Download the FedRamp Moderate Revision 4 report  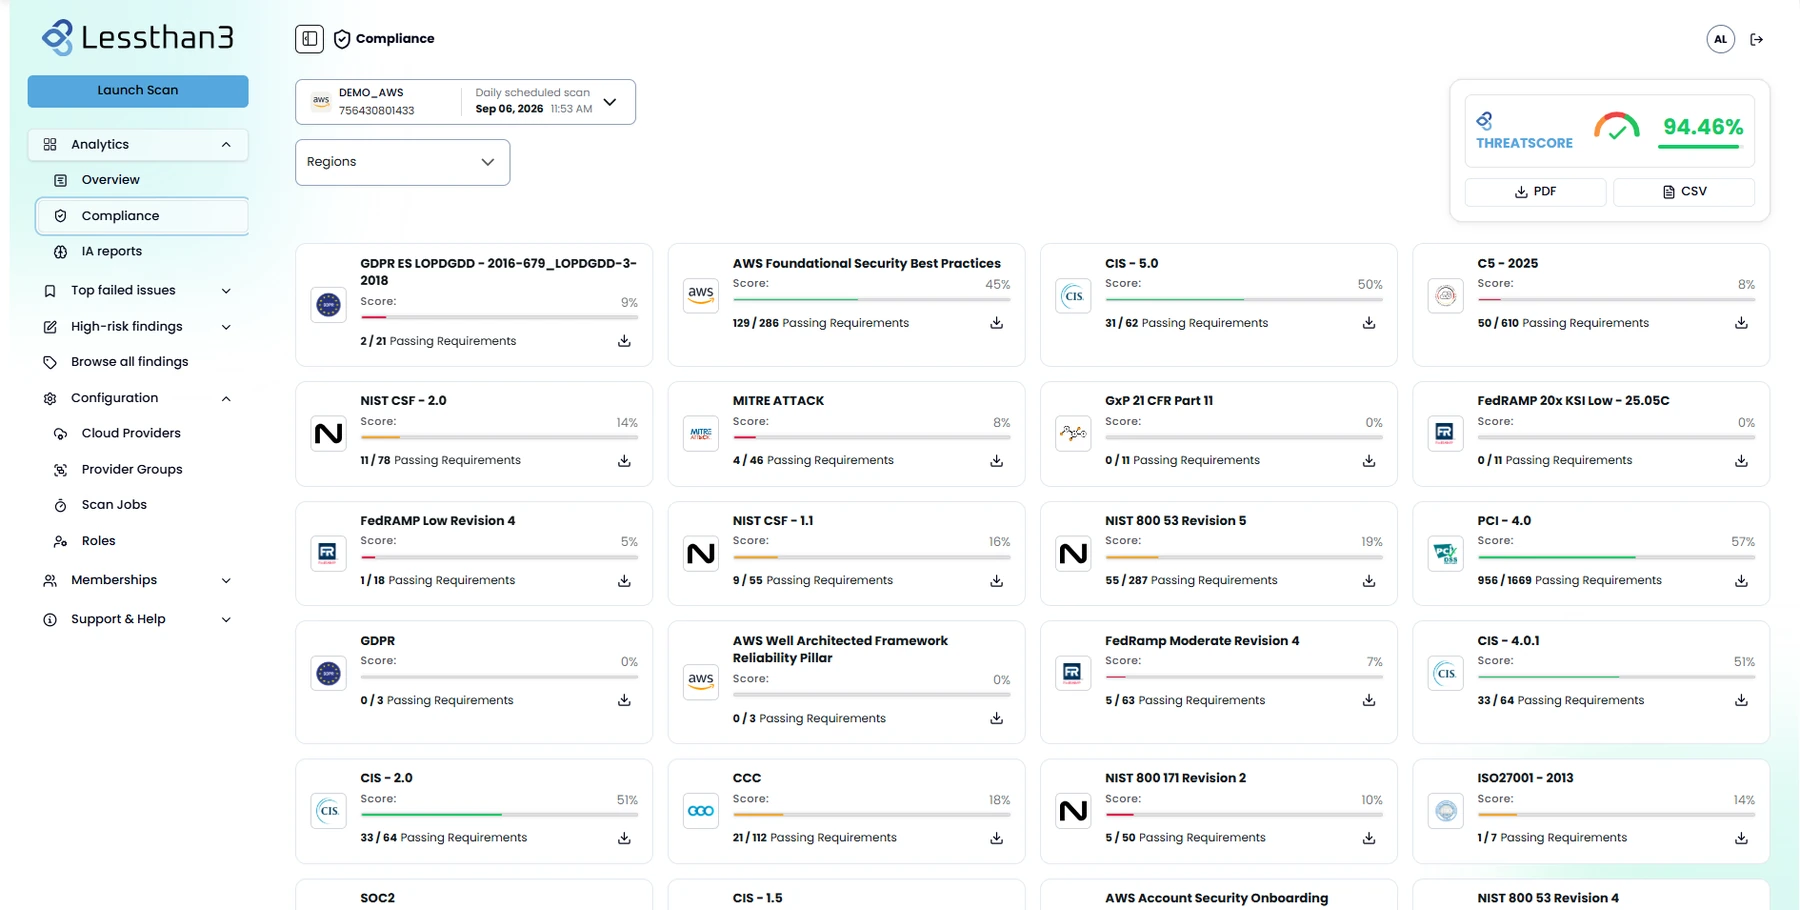1369,701
